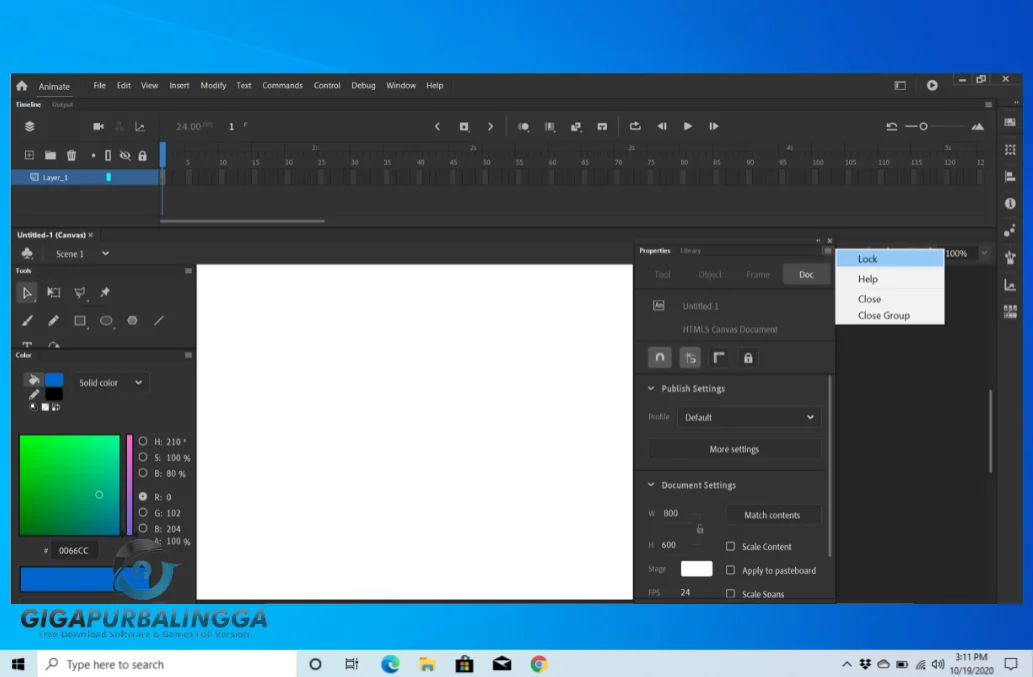The width and height of the screenshot is (1033, 677).
Task: Choose Lock from the panel menu
Action: (x=889, y=259)
